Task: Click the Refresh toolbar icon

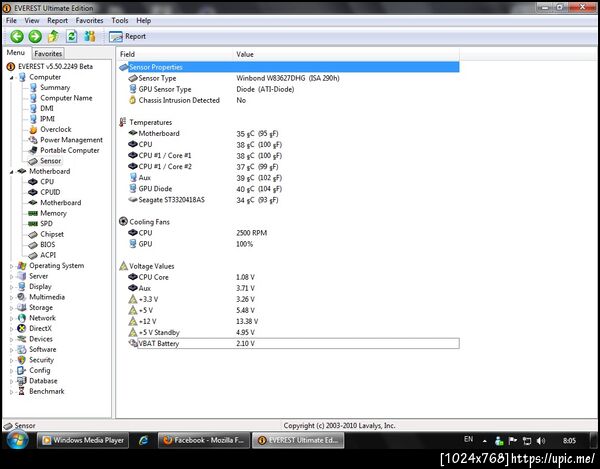Action: [72, 37]
